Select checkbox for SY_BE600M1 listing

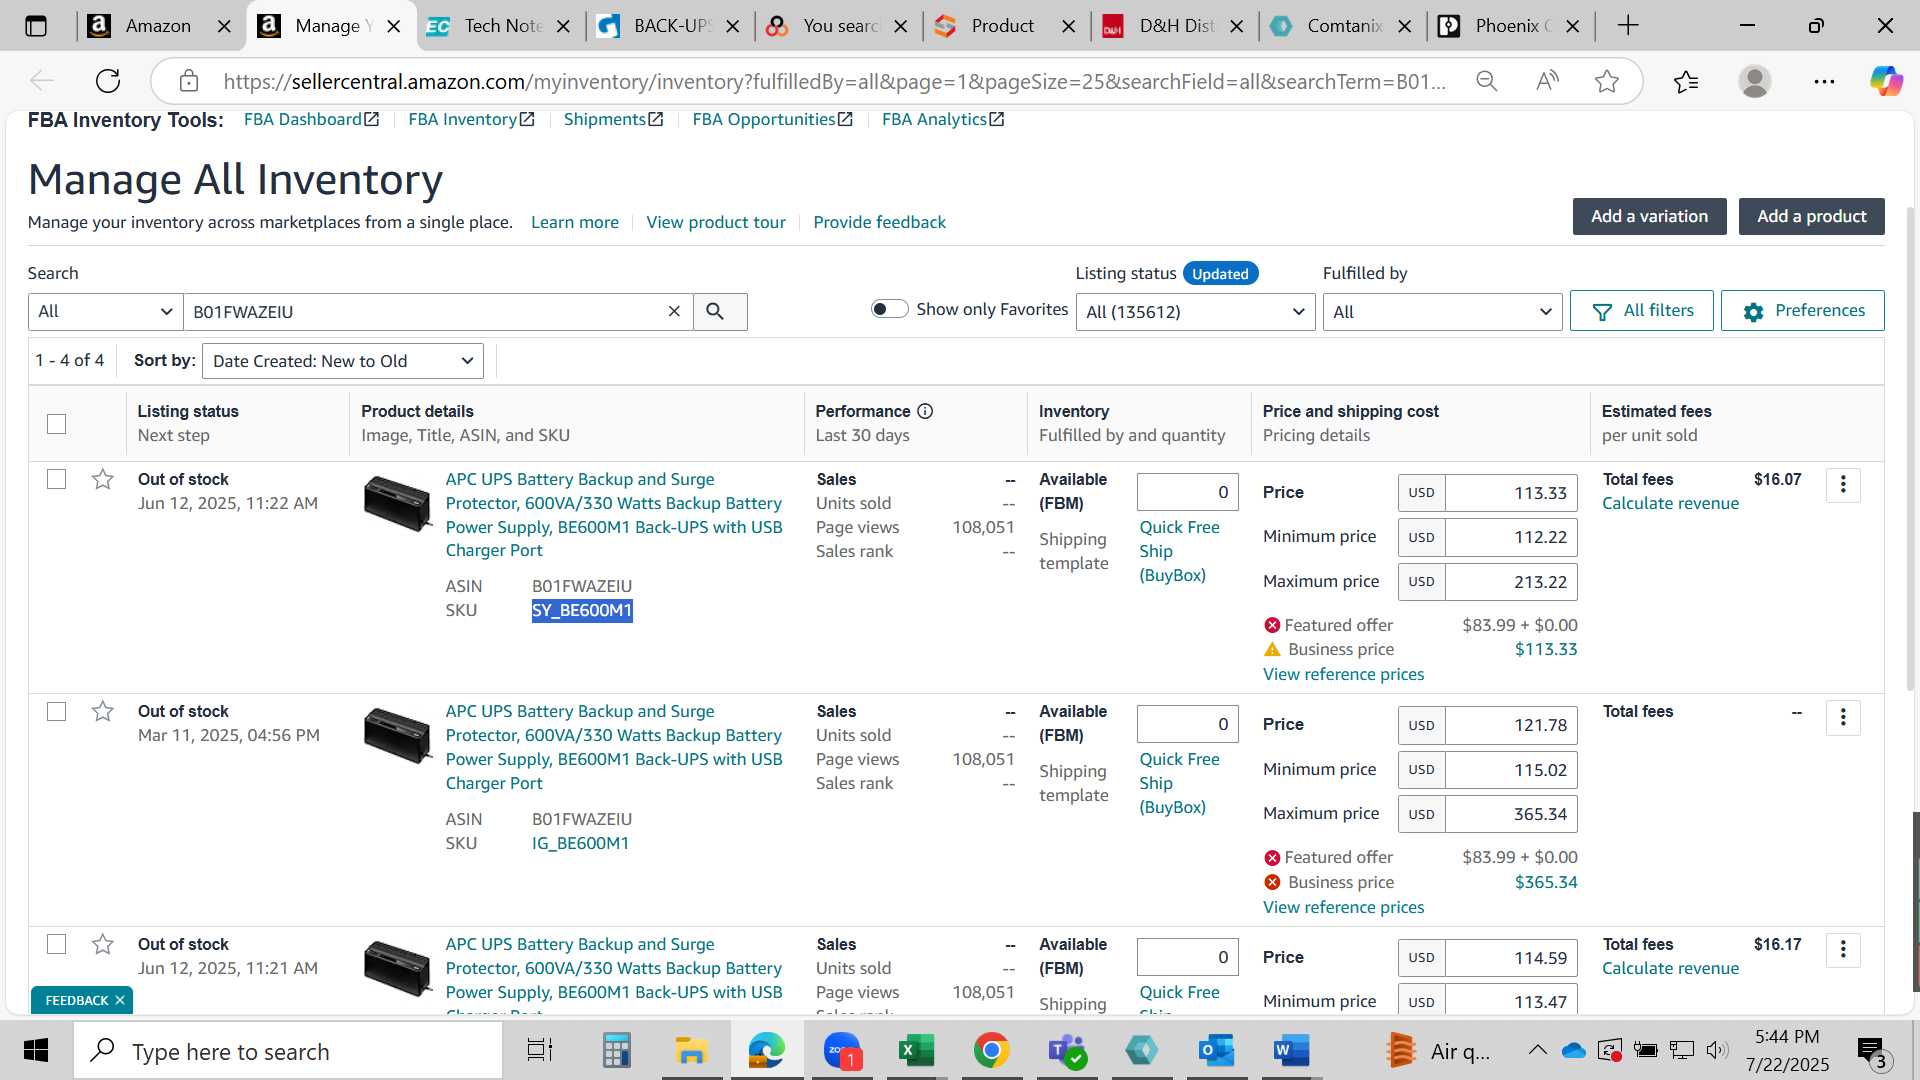click(57, 480)
